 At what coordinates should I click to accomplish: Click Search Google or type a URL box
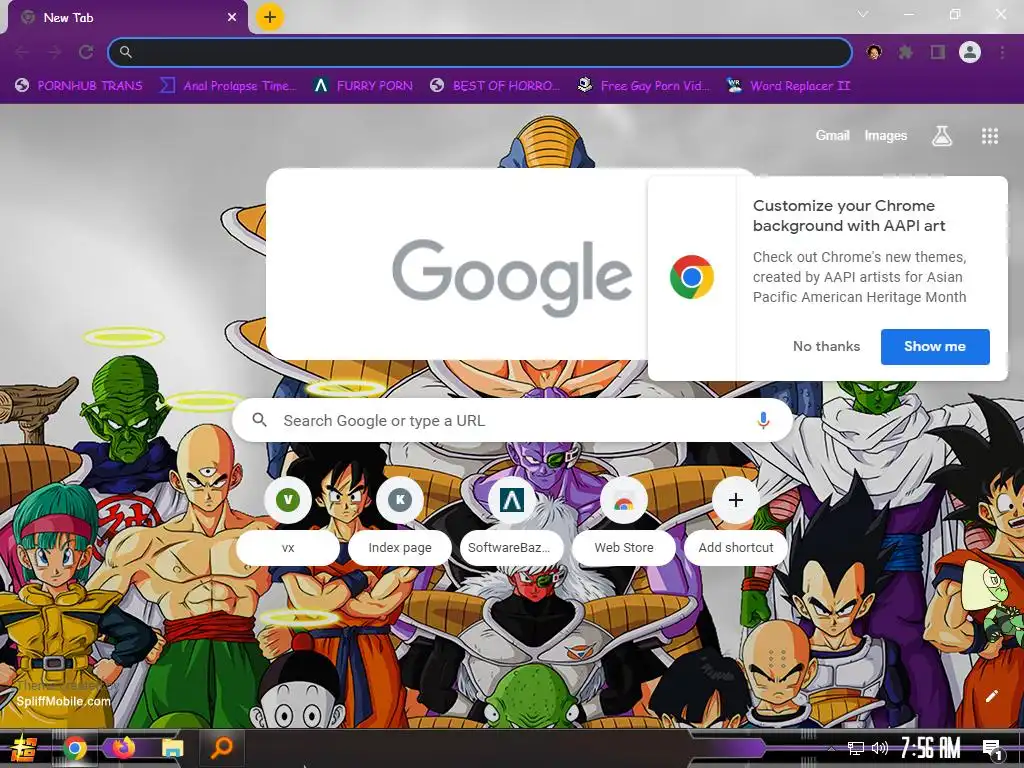click(x=513, y=421)
